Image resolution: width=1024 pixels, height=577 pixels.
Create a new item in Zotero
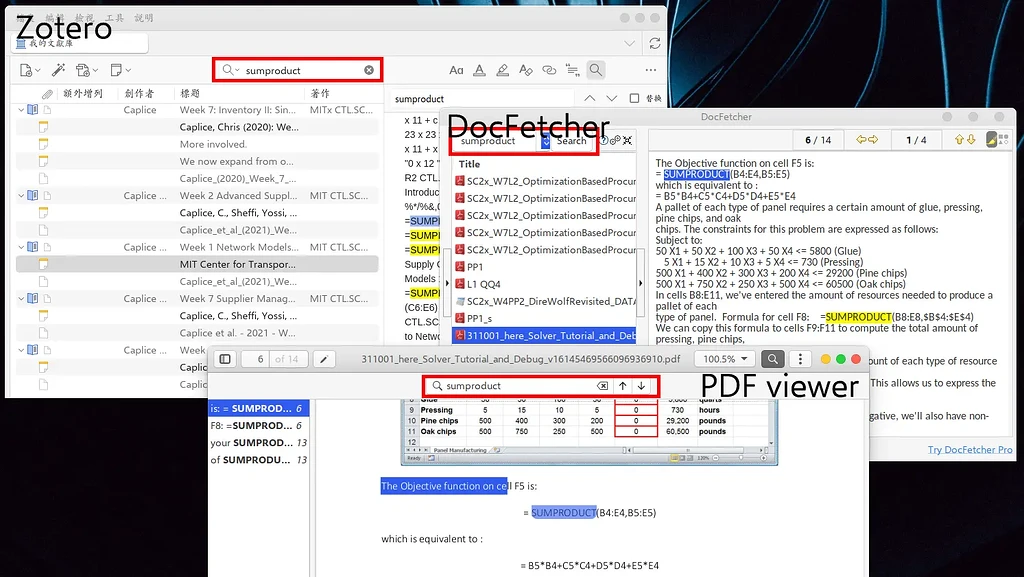[x=25, y=69]
